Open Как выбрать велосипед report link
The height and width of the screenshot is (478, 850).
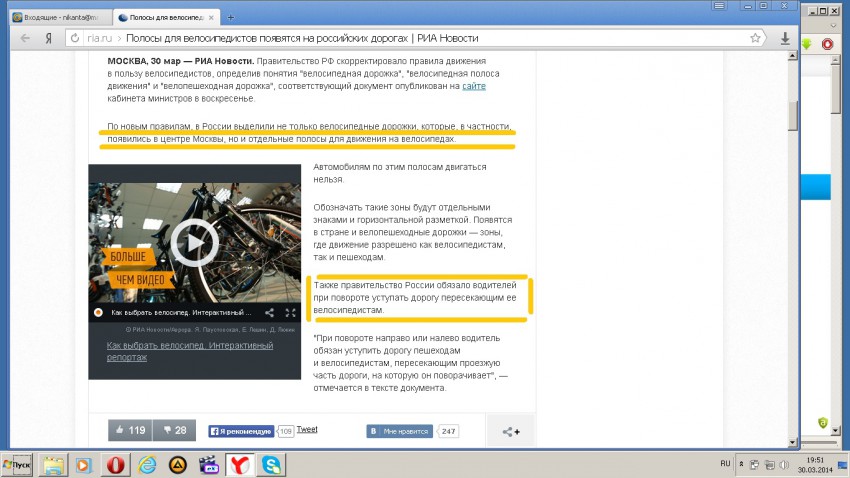point(190,351)
